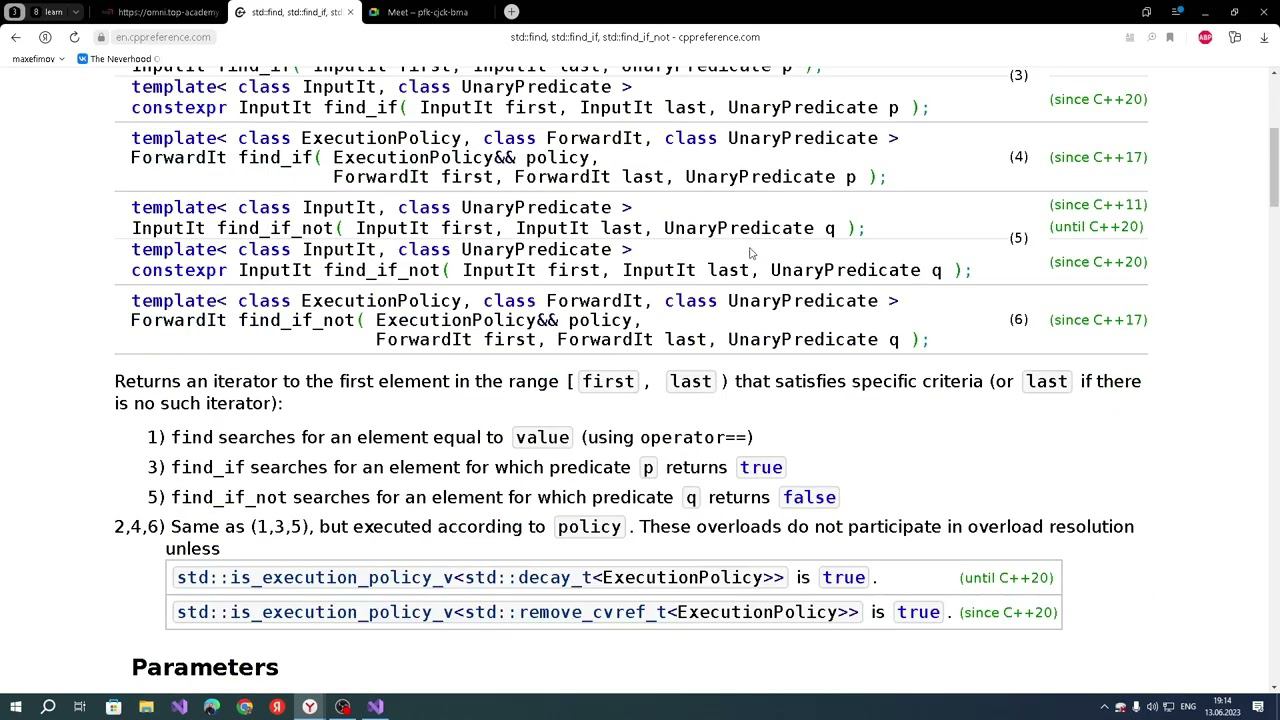Click the Parameters heading
Image resolution: width=1280 pixels, height=720 pixels.
point(205,667)
